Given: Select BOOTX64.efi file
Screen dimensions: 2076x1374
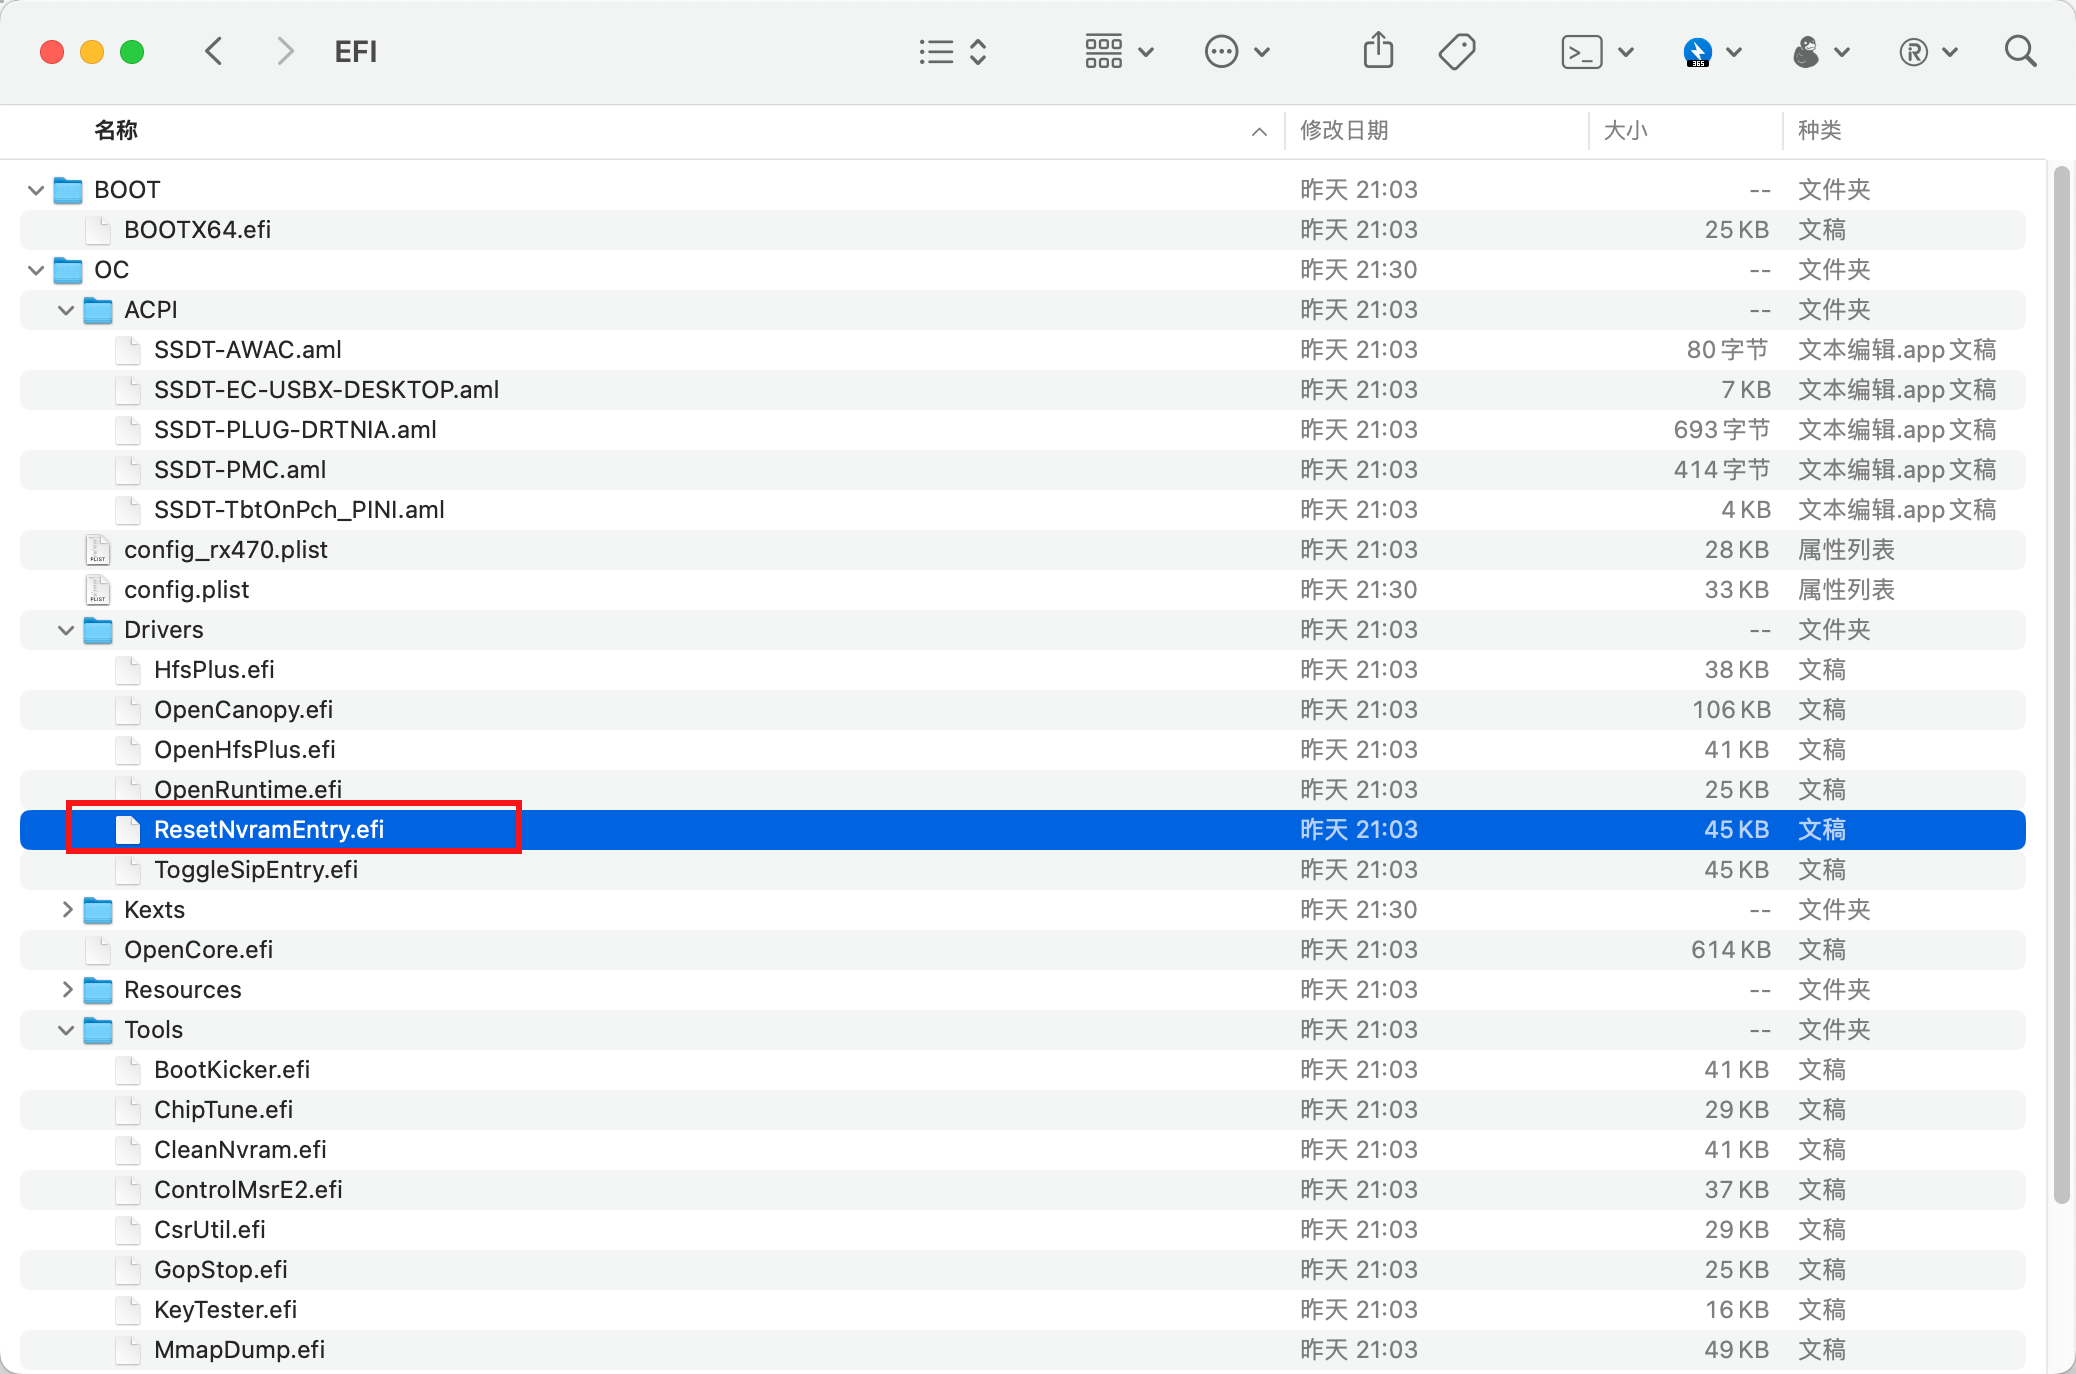Looking at the screenshot, I should point(1023,230).
